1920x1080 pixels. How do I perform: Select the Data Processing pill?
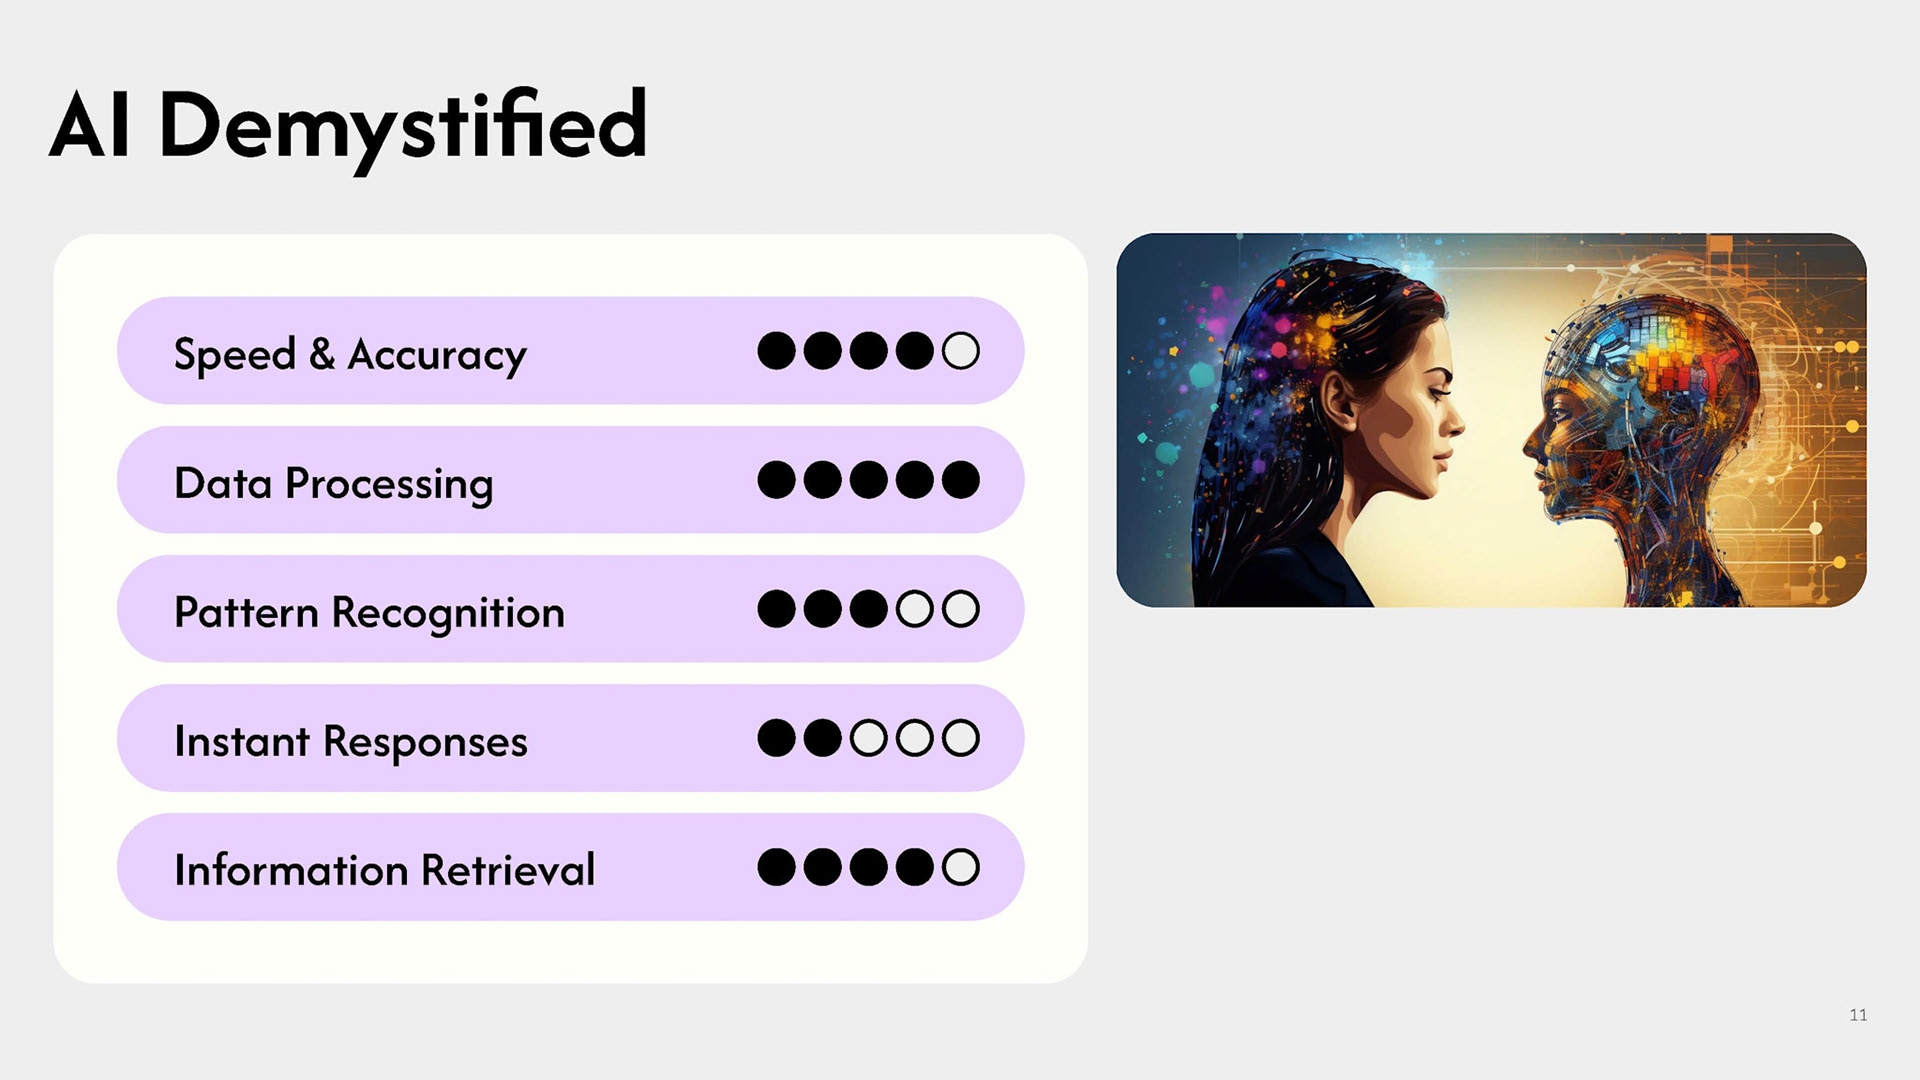click(x=570, y=480)
